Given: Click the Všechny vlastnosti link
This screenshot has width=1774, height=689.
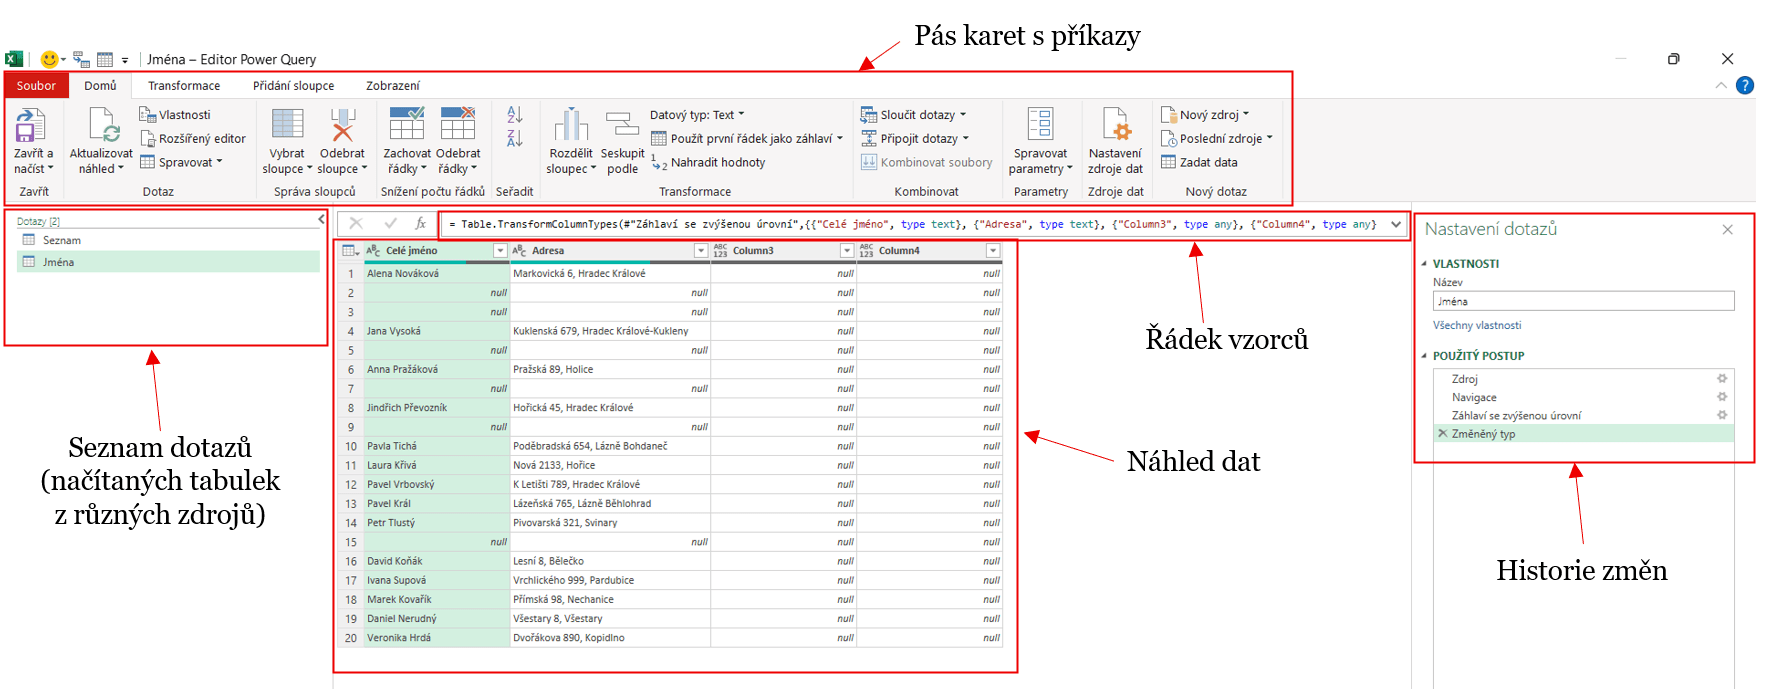Looking at the screenshot, I should coord(1476,326).
